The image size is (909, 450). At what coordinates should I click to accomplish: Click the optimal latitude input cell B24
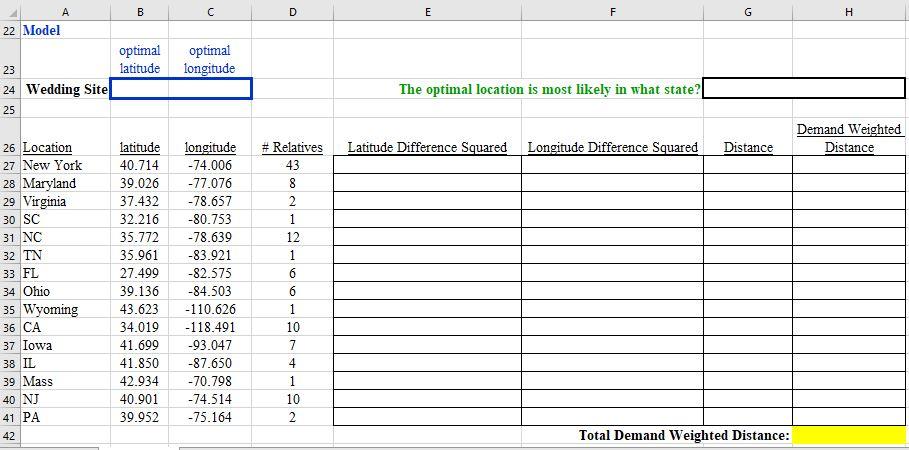pos(140,89)
